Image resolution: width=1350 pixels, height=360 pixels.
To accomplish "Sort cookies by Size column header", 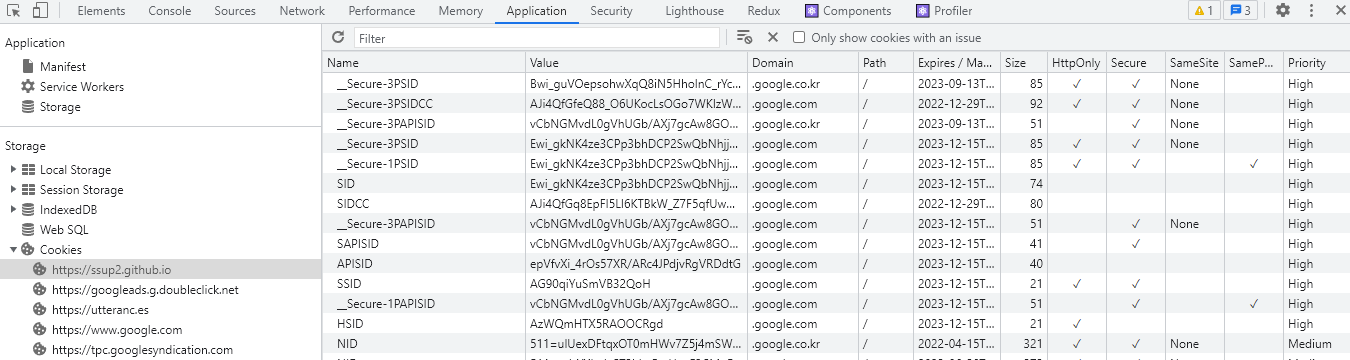I will click(x=1024, y=62).
